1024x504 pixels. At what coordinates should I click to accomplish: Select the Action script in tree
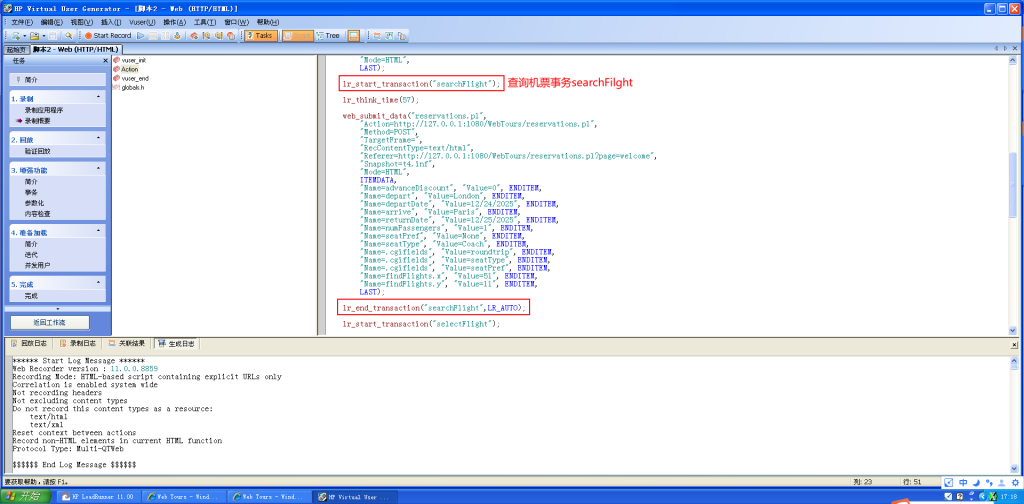click(x=129, y=69)
